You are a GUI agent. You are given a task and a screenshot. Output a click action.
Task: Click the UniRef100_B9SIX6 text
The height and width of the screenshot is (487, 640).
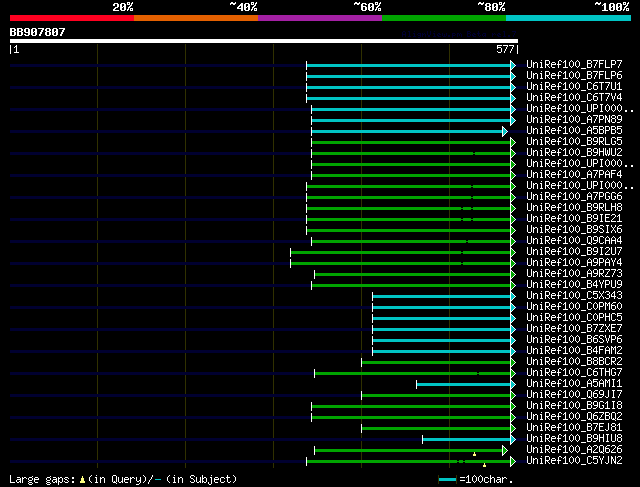[574, 230]
